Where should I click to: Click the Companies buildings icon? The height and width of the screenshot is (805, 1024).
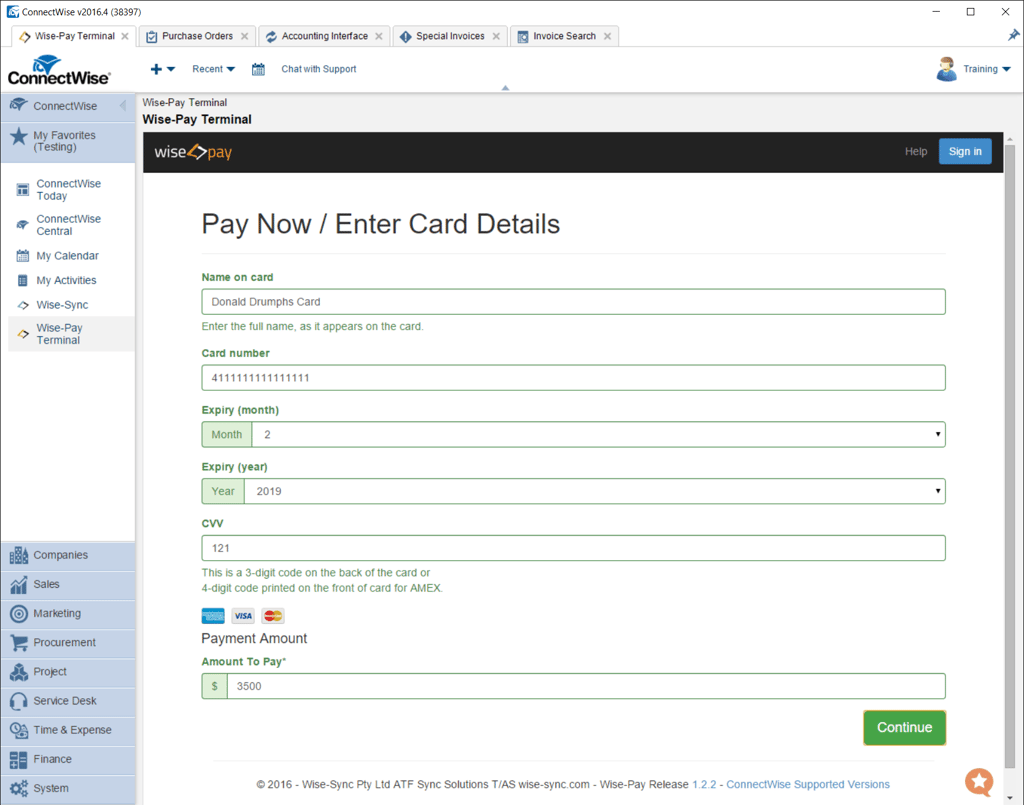(19, 556)
